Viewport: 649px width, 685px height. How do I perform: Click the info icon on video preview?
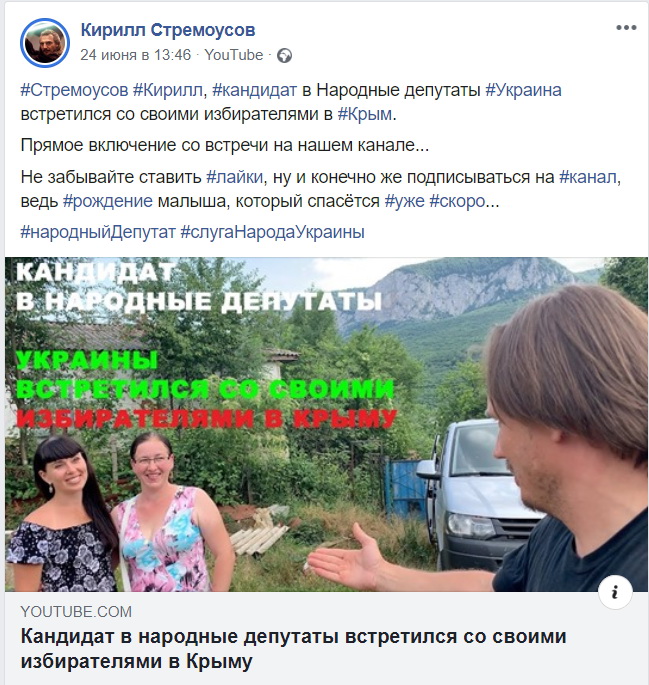tap(615, 593)
